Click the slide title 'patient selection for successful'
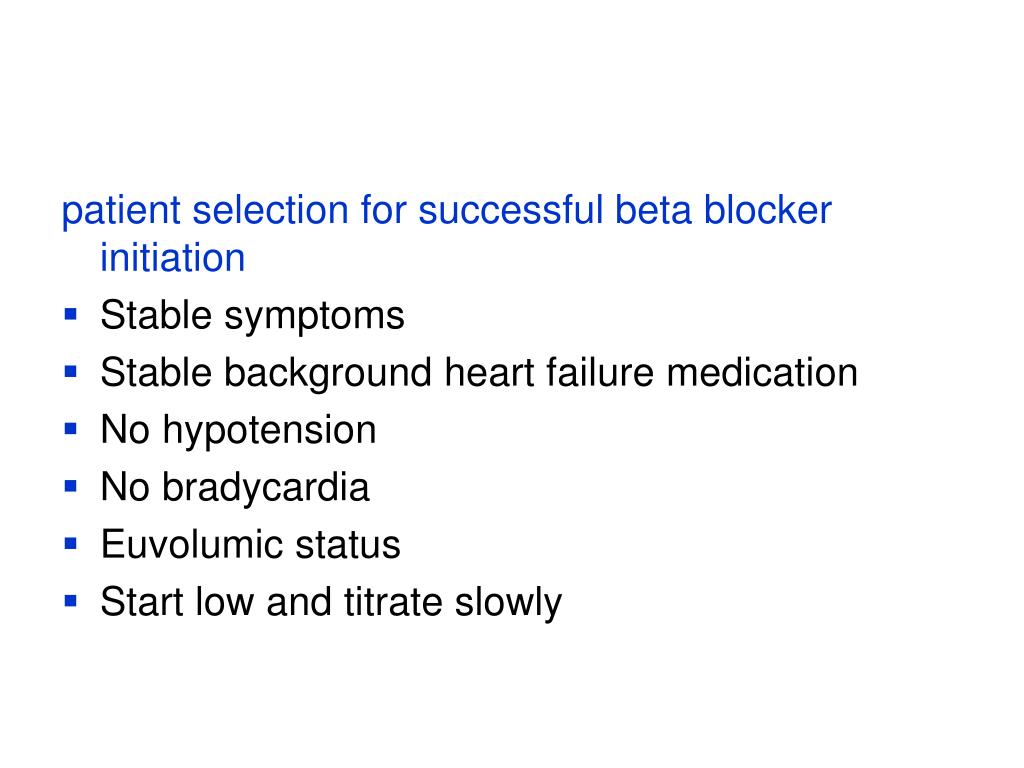Image resolution: width=1024 pixels, height=768 pixels. pos(332,211)
